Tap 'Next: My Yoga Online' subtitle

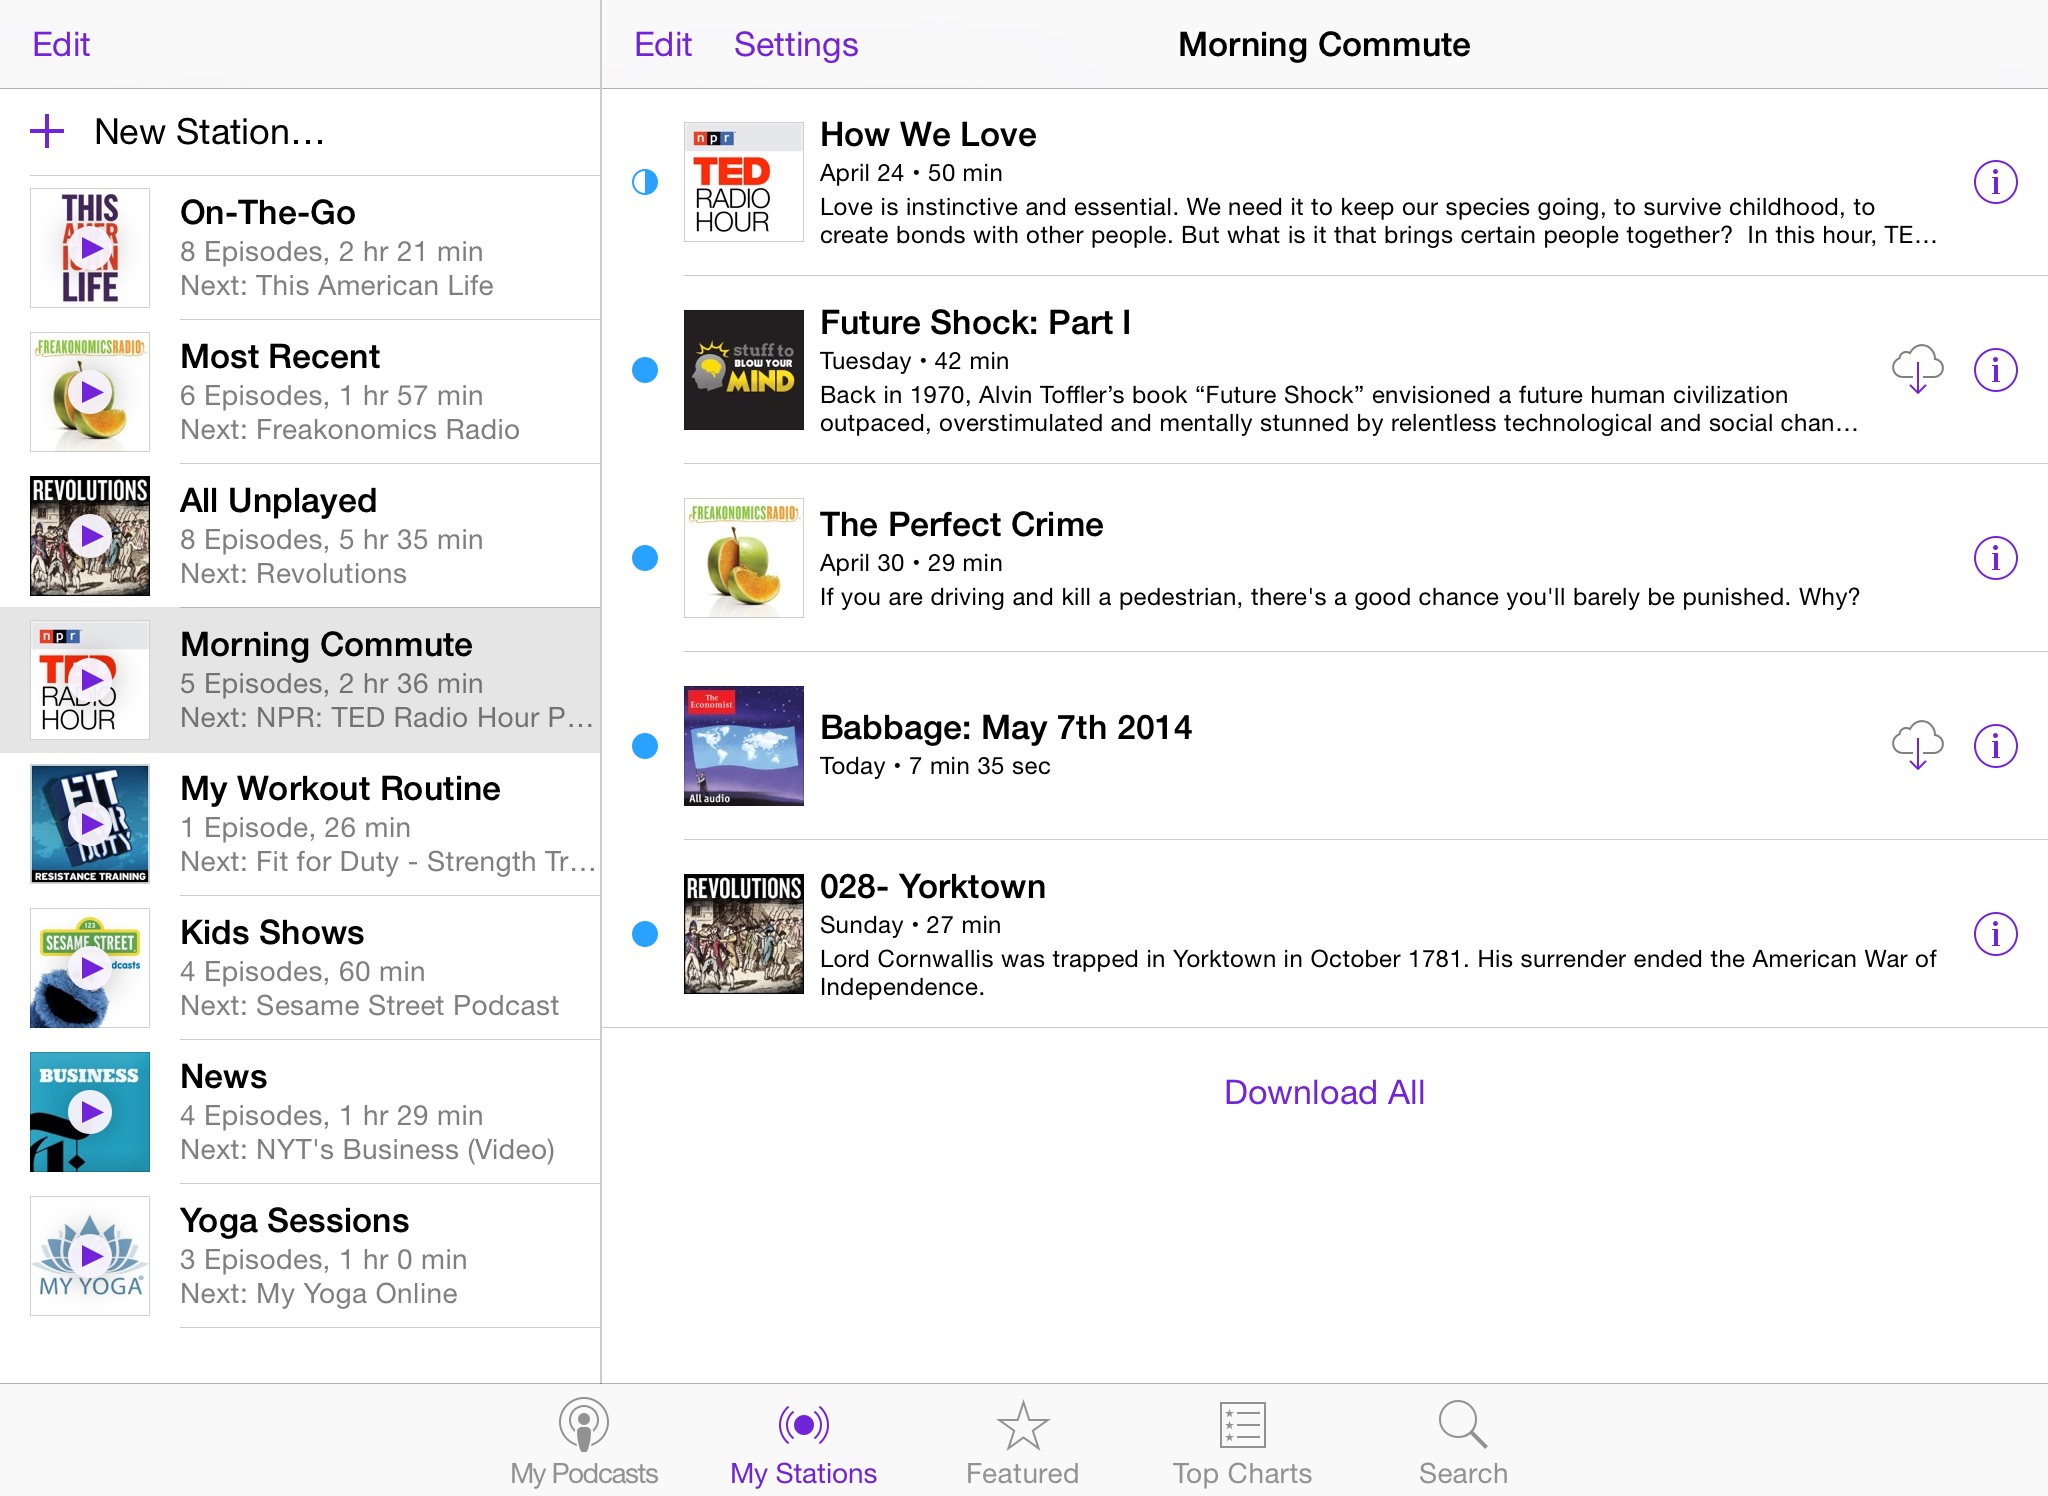[x=318, y=1294]
